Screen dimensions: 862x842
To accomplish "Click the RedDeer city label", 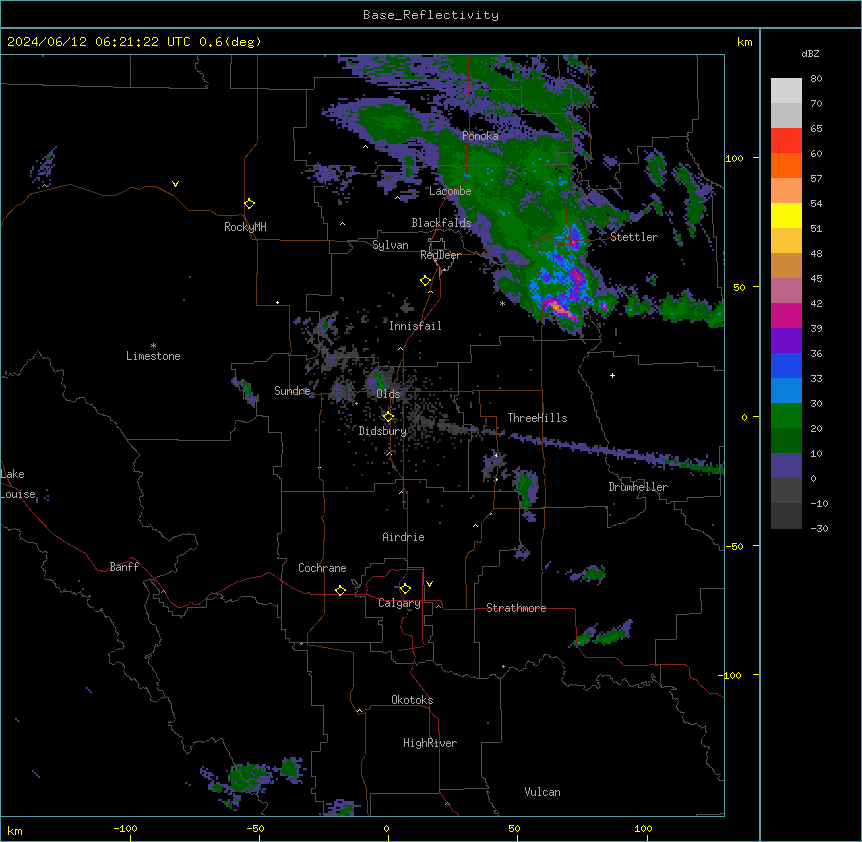I will [440, 255].
